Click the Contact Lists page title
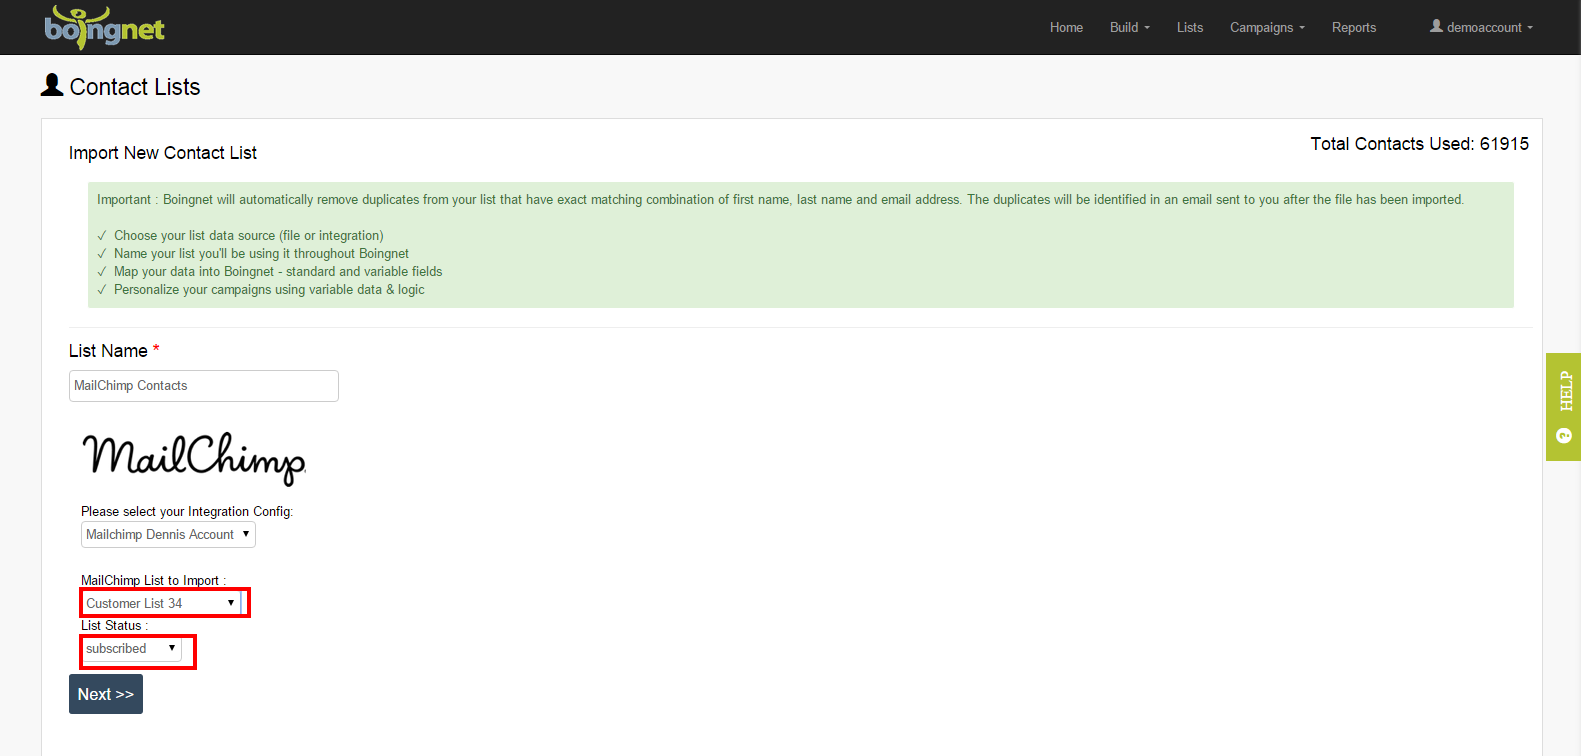The image size is (1581, 756). tap(135, 87)
